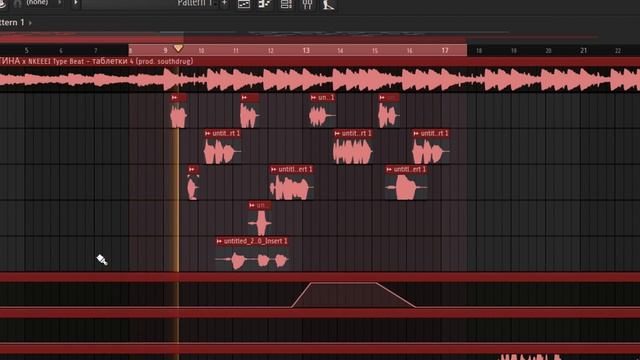
Task: Open the Piano roll icon
Action: pos(265,4)
